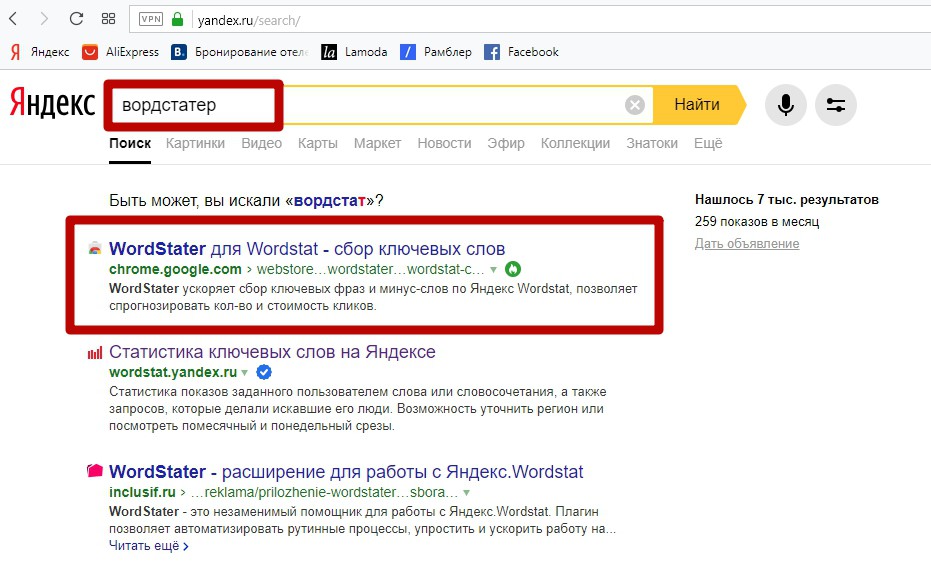931x571 pixels.
Task: Go back with the browser back arrow
Action: pos(14,19)
